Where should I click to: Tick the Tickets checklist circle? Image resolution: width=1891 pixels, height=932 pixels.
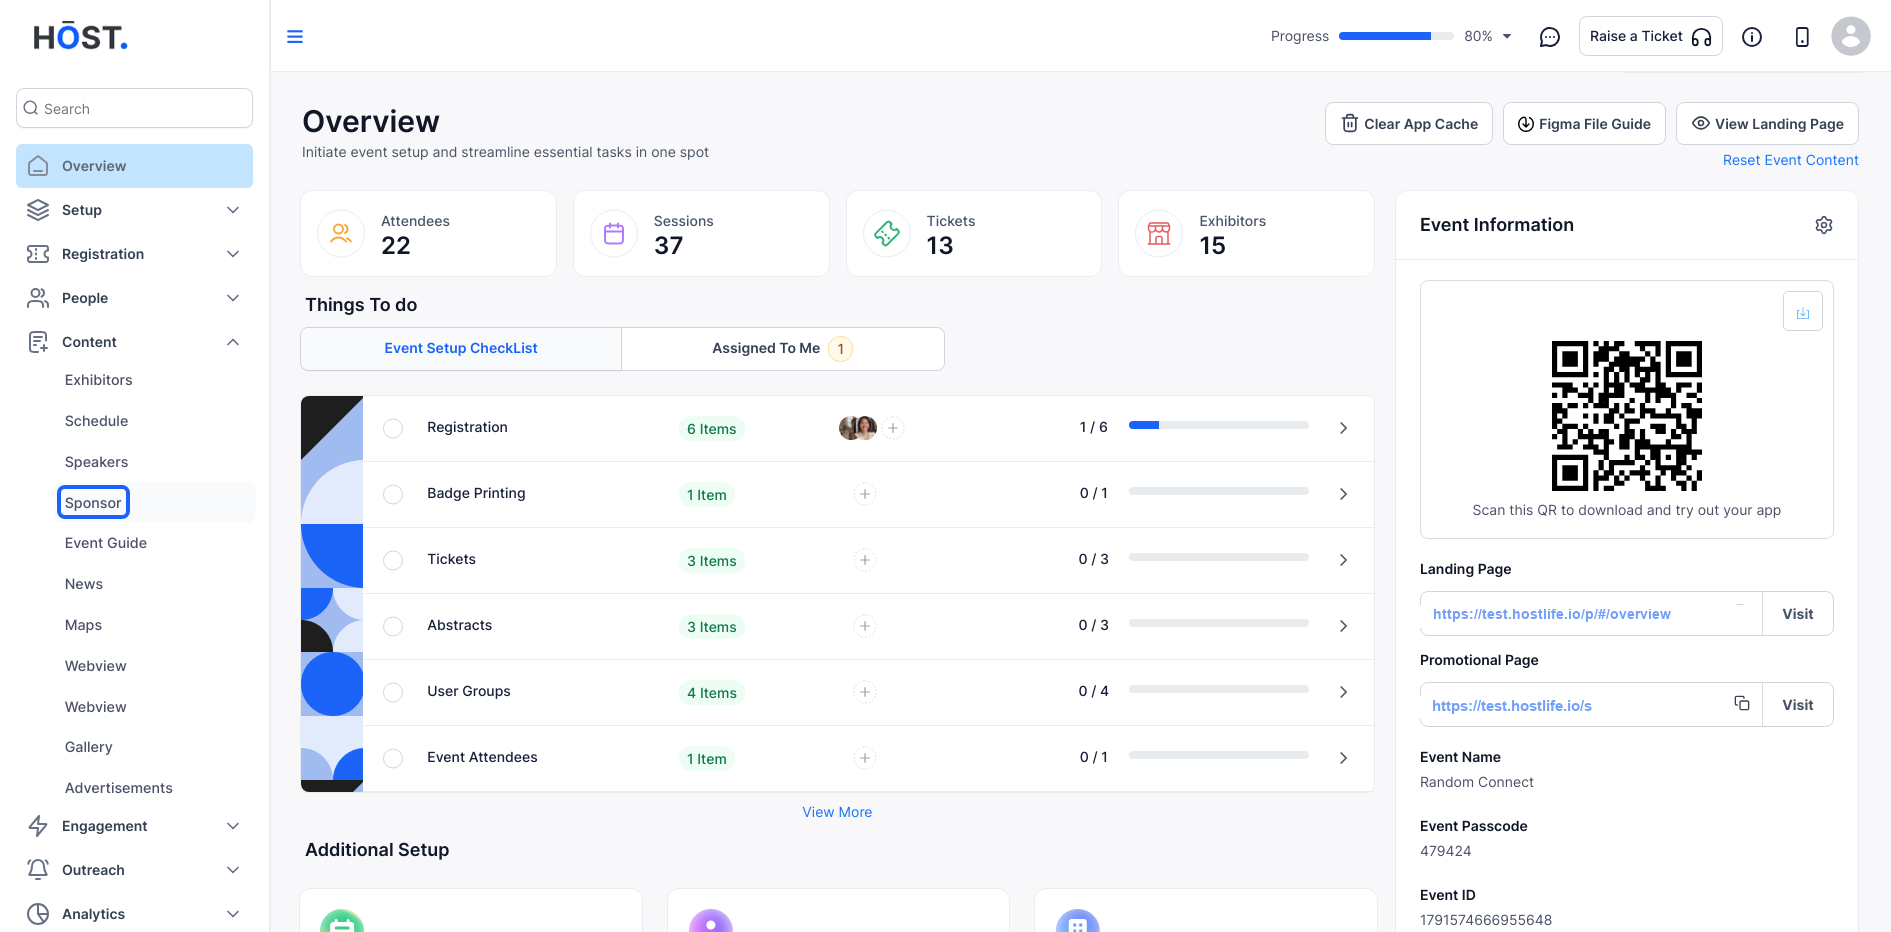click(393, 560)
